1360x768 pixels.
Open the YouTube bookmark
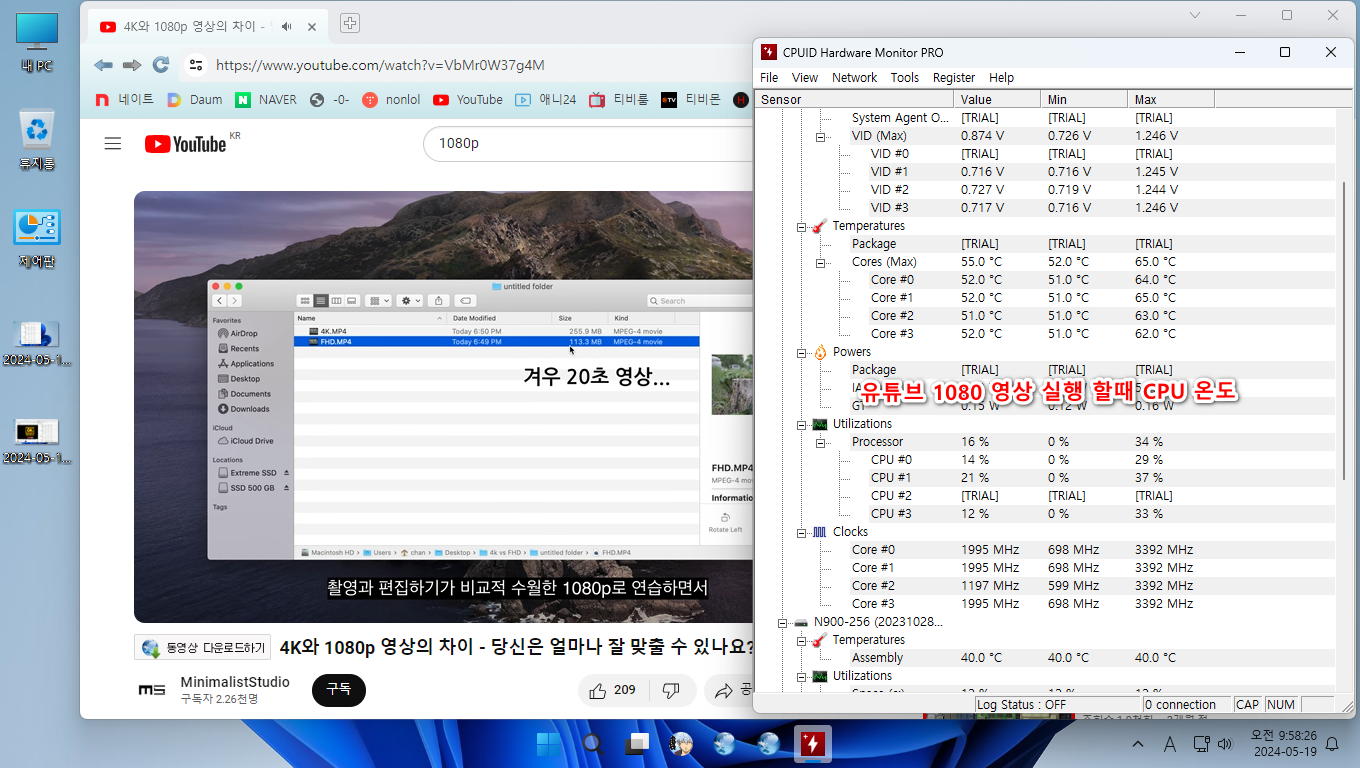pos(468,100)
